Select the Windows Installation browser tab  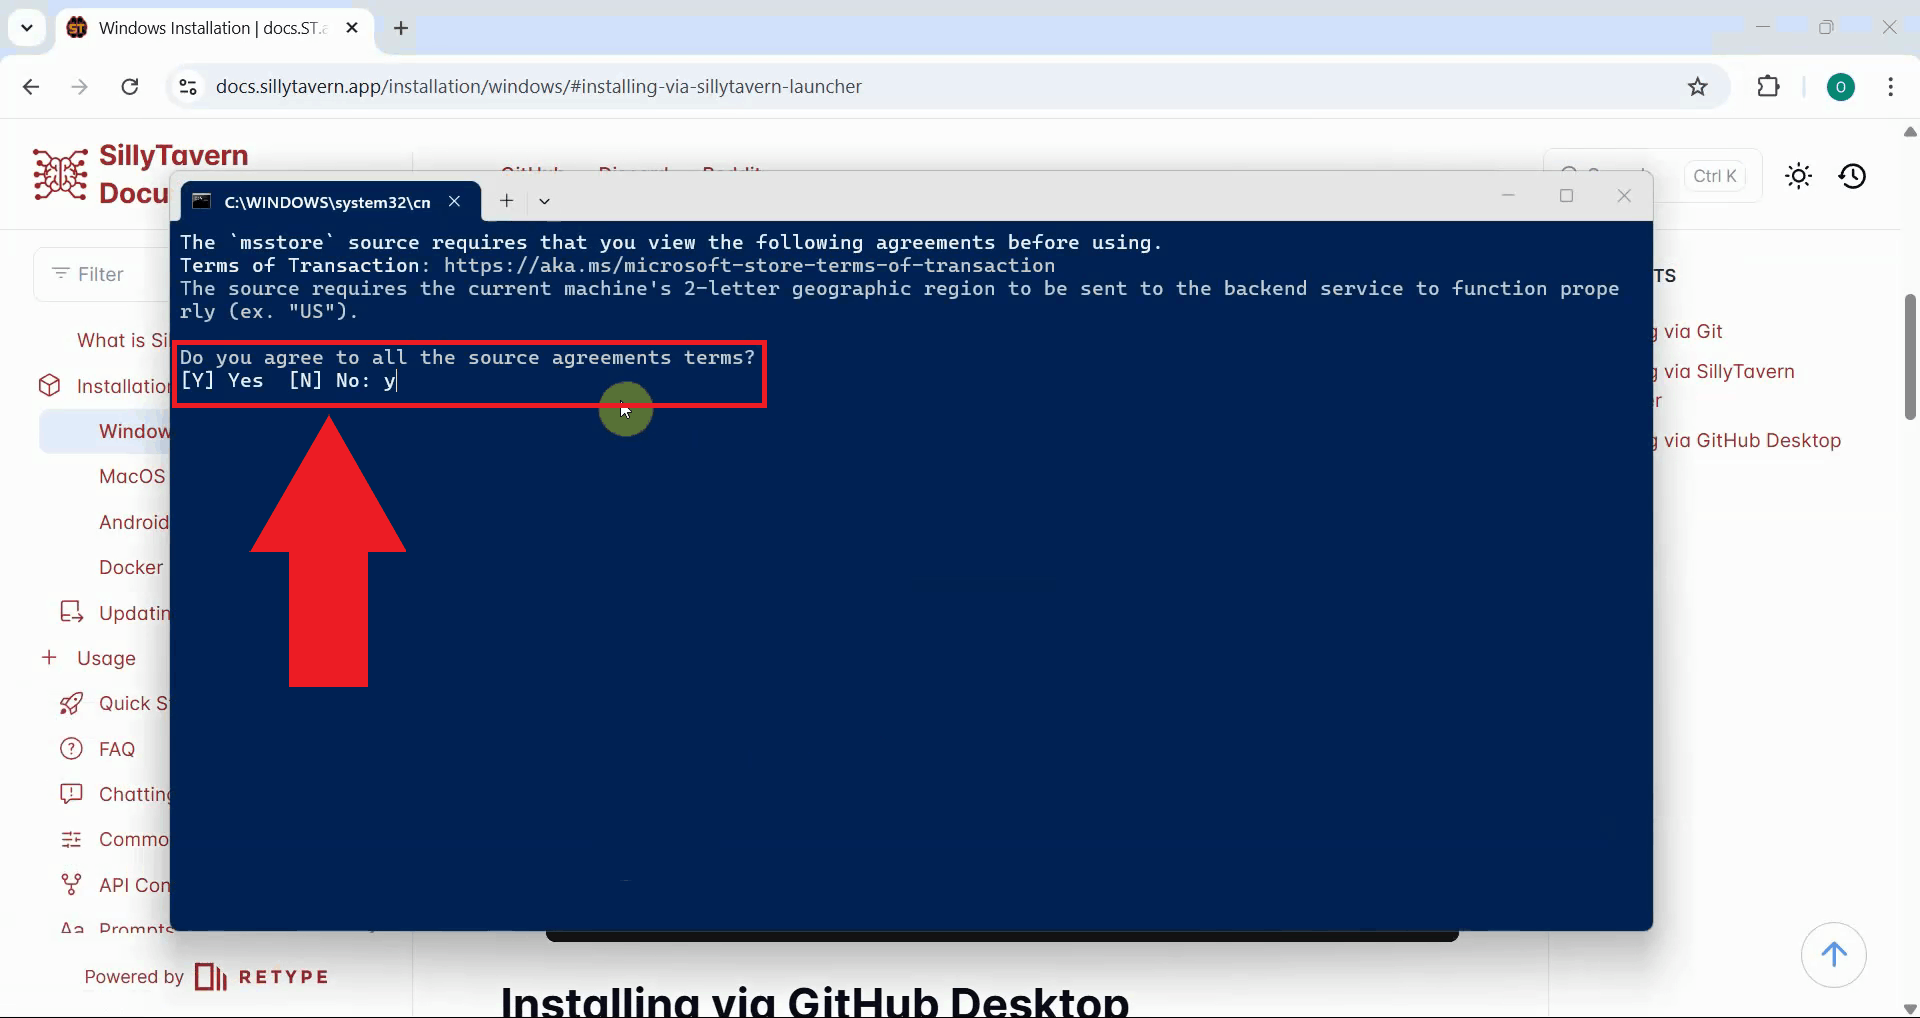tap(210, 28)
